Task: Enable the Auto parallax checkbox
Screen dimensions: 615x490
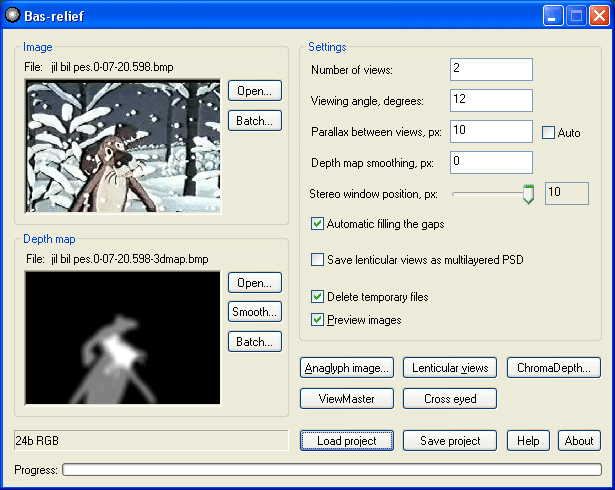Action: point(548,132)
